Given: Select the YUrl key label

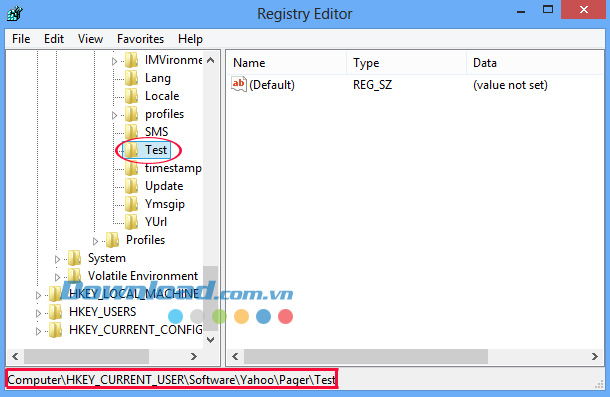Looking at the screenshot, I should point(156,222).
